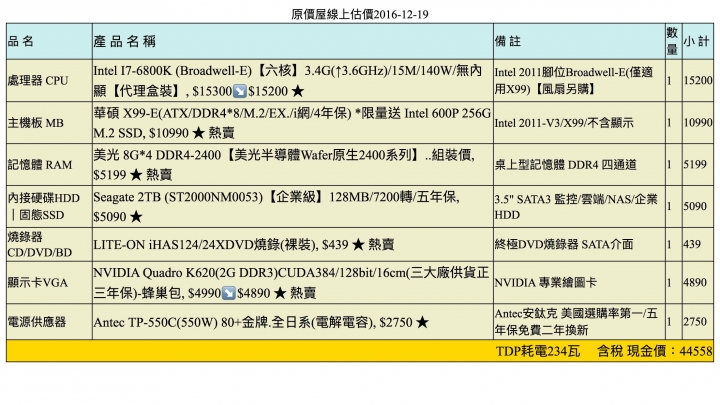720x405 pixels.
Task: Click the subtotal 4890
Action: click(x=695, y=282)
